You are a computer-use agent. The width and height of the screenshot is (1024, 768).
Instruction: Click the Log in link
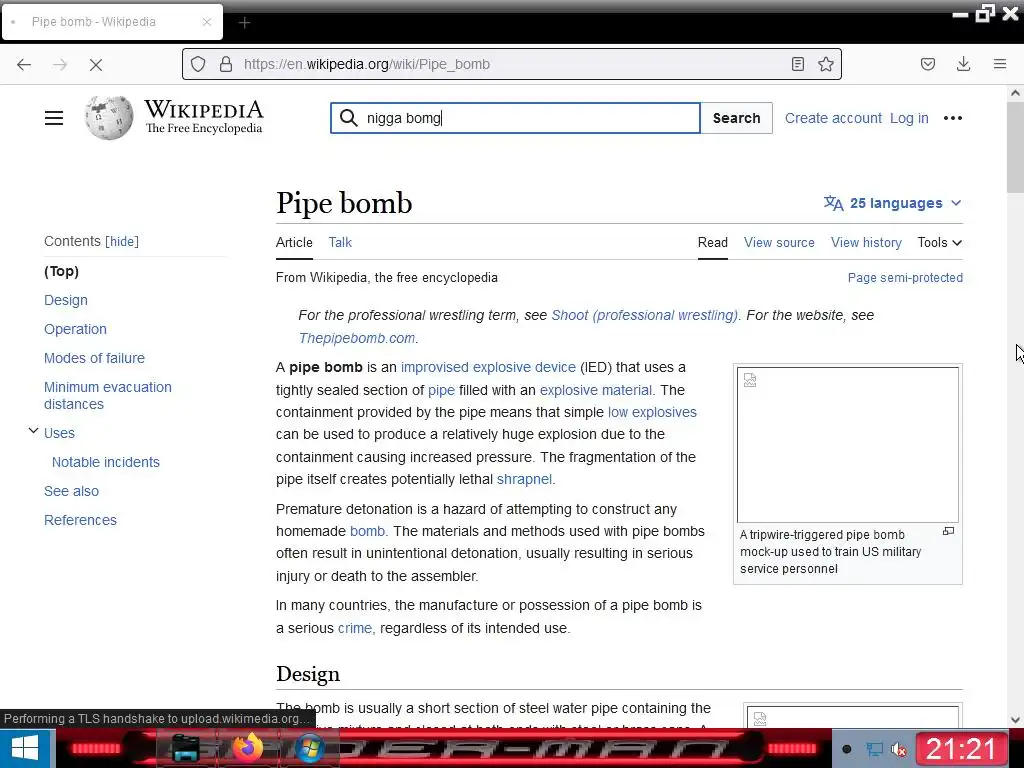point(909,118)
